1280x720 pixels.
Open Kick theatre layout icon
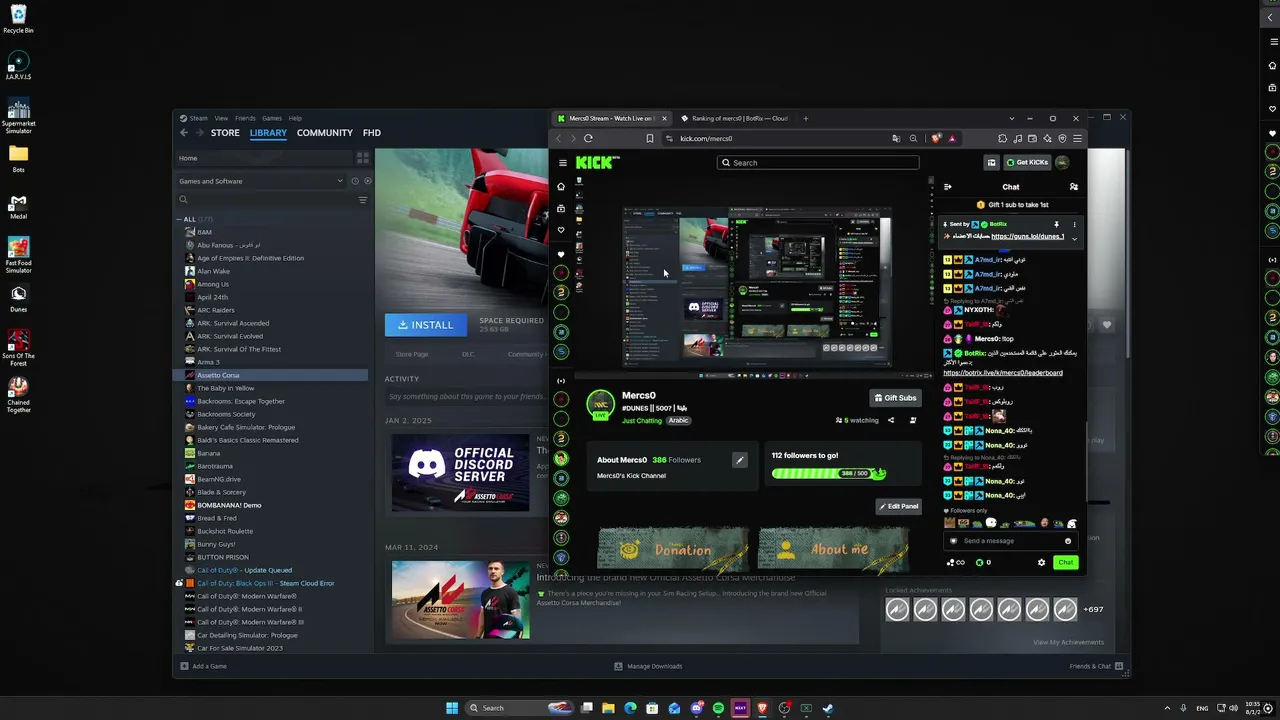991,163
